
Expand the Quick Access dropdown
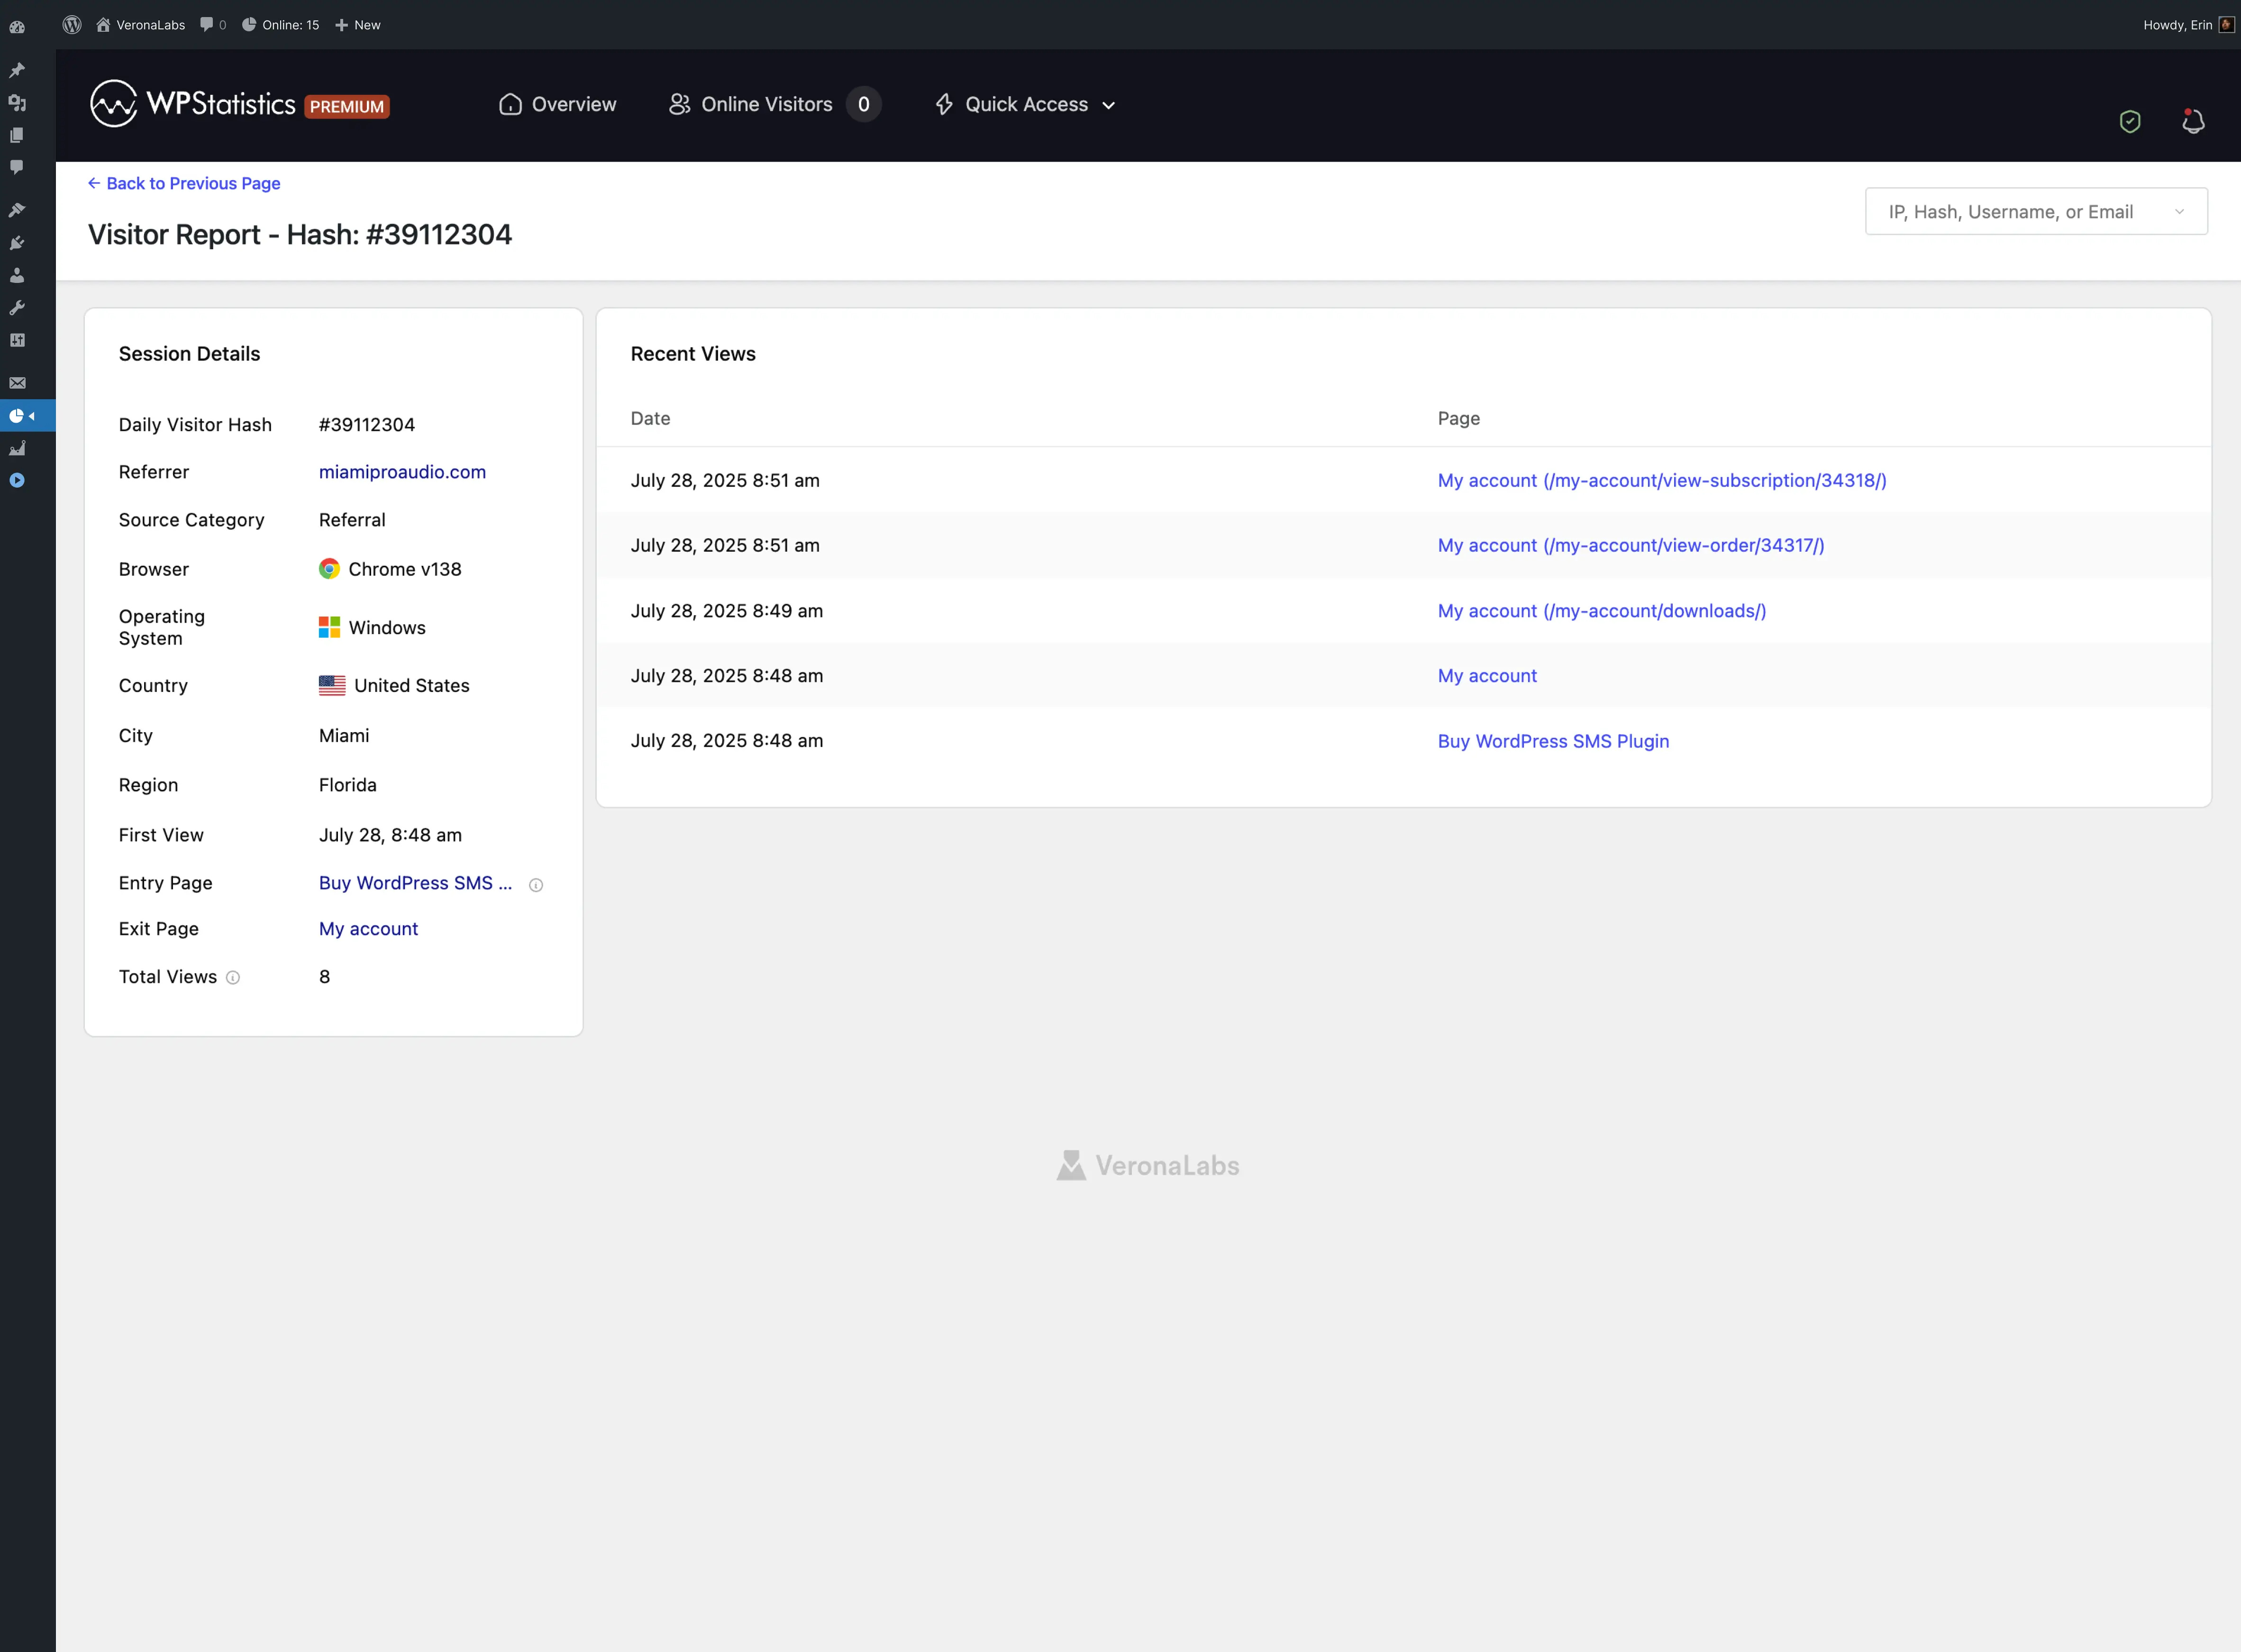click(x=1024, y=104)
